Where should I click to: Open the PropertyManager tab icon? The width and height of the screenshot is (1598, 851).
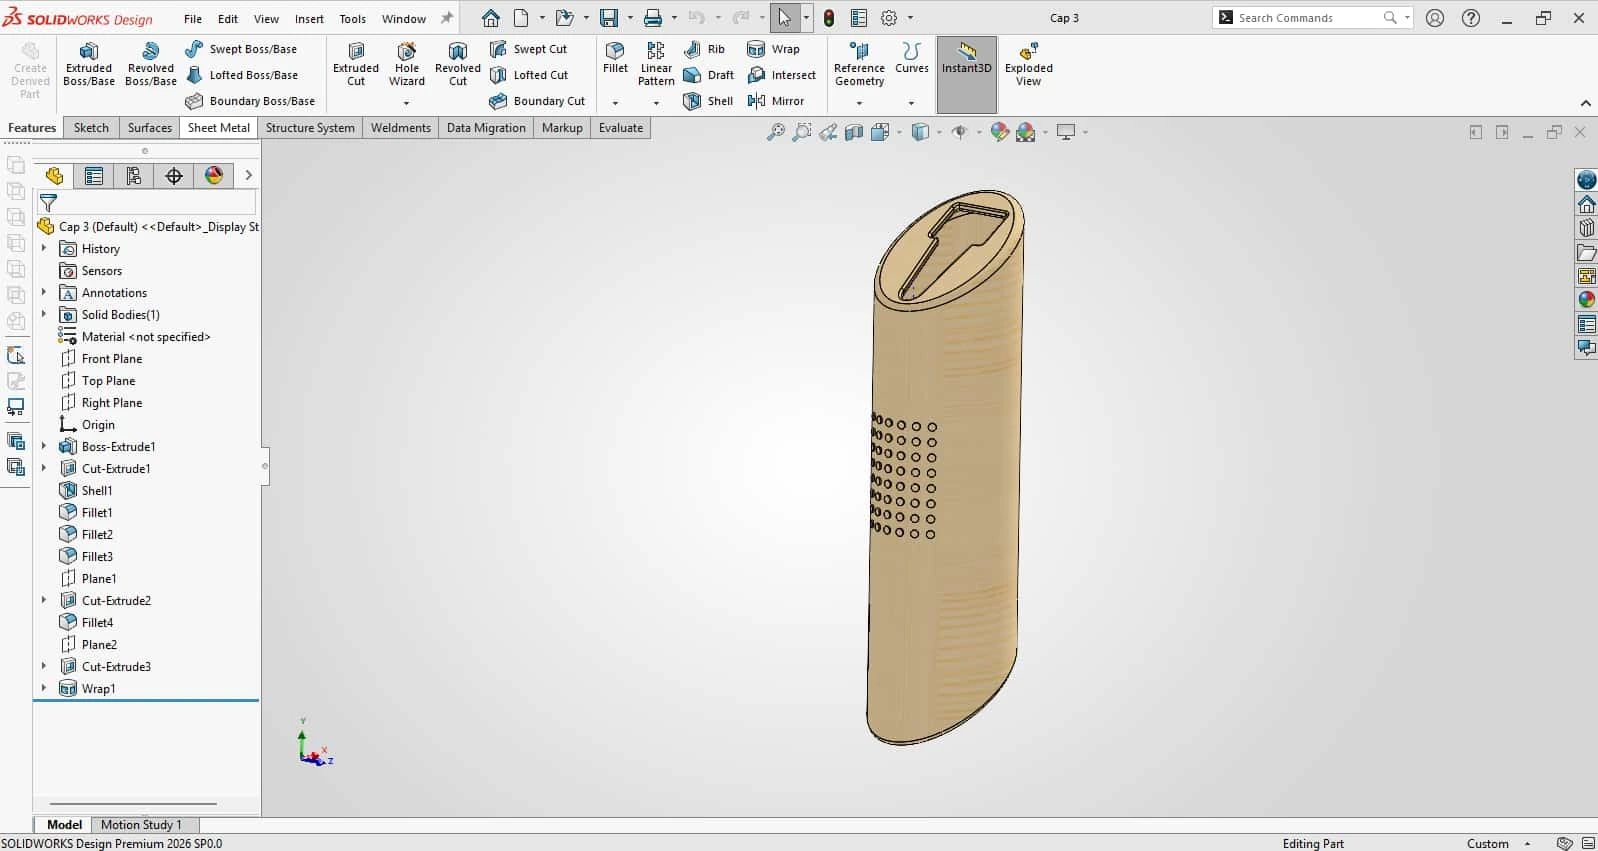(x=94, y=176)
